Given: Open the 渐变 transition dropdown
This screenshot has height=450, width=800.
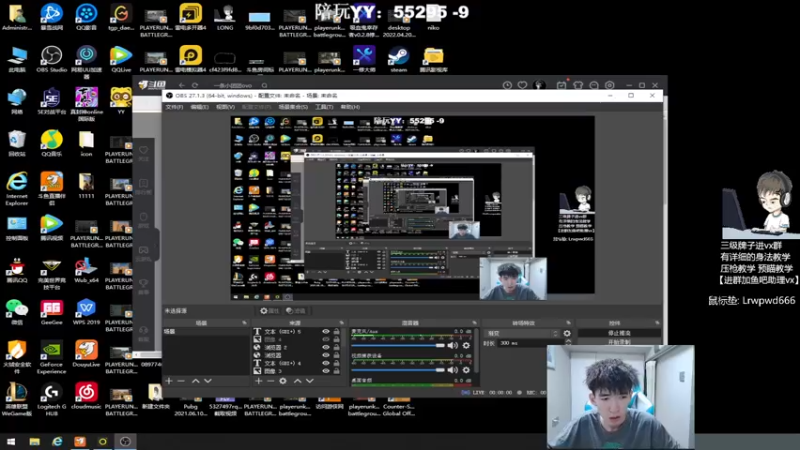Looking at the screenshot, I should (521, 333).
